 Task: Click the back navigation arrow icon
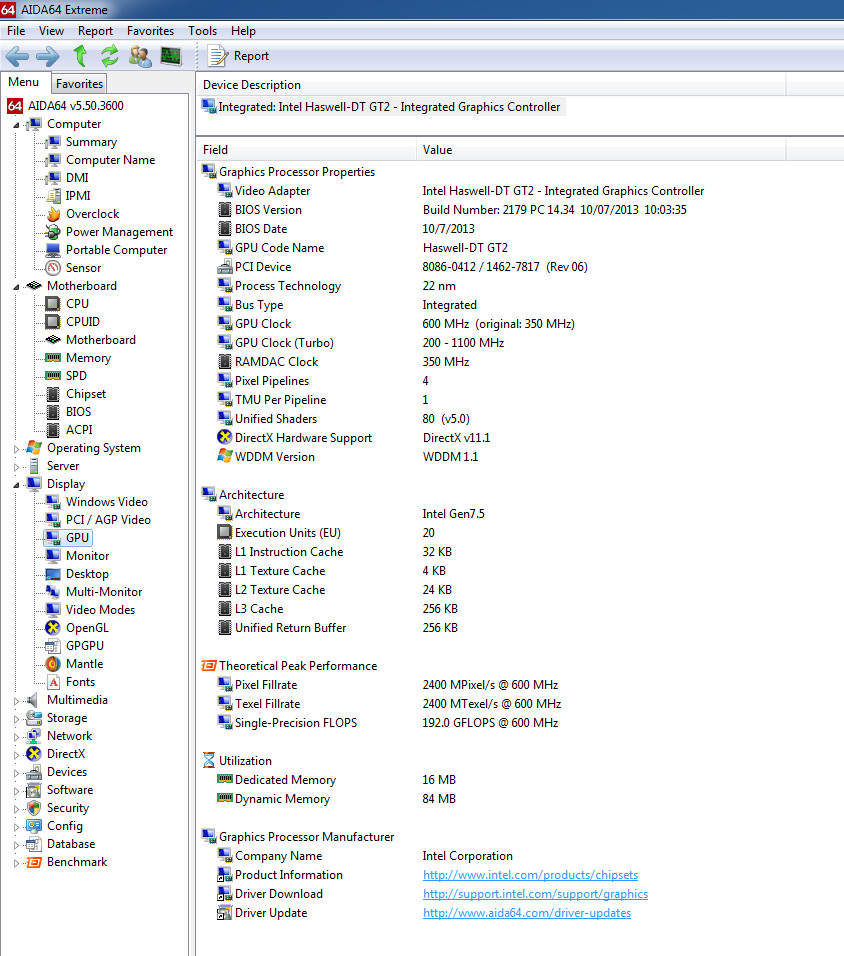17,56
